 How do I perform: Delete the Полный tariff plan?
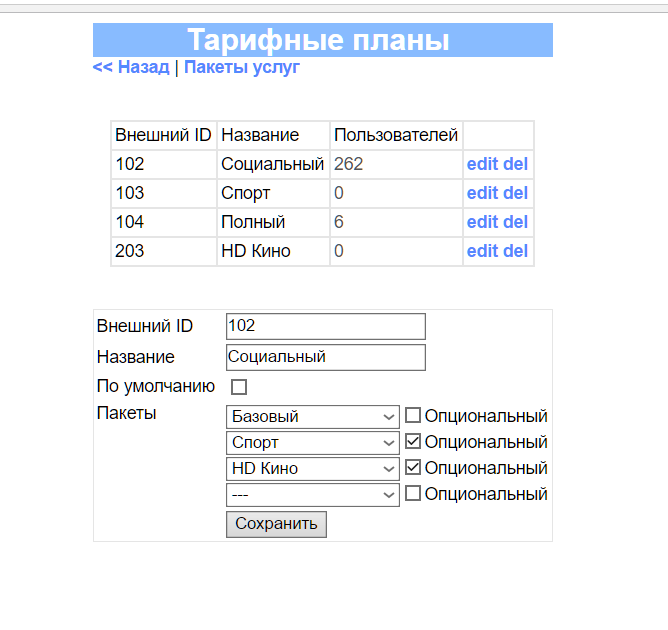[x=516, y=222]
